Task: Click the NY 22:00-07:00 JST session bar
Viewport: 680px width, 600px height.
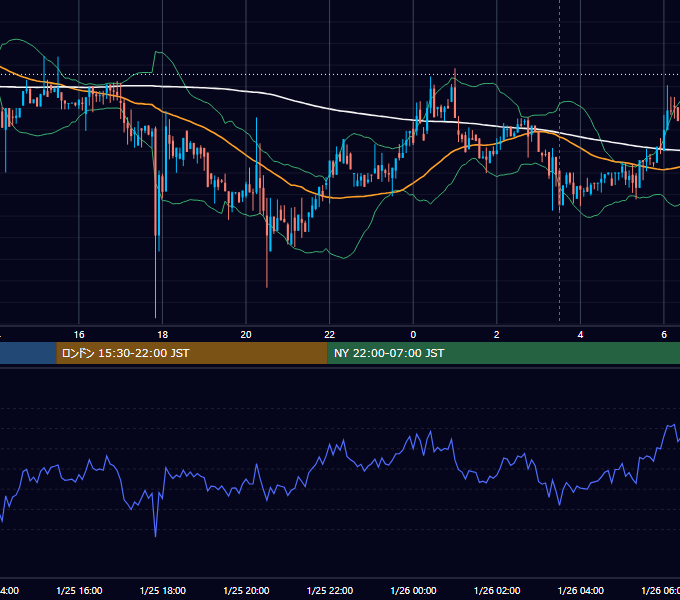Action: coord(503,353)
